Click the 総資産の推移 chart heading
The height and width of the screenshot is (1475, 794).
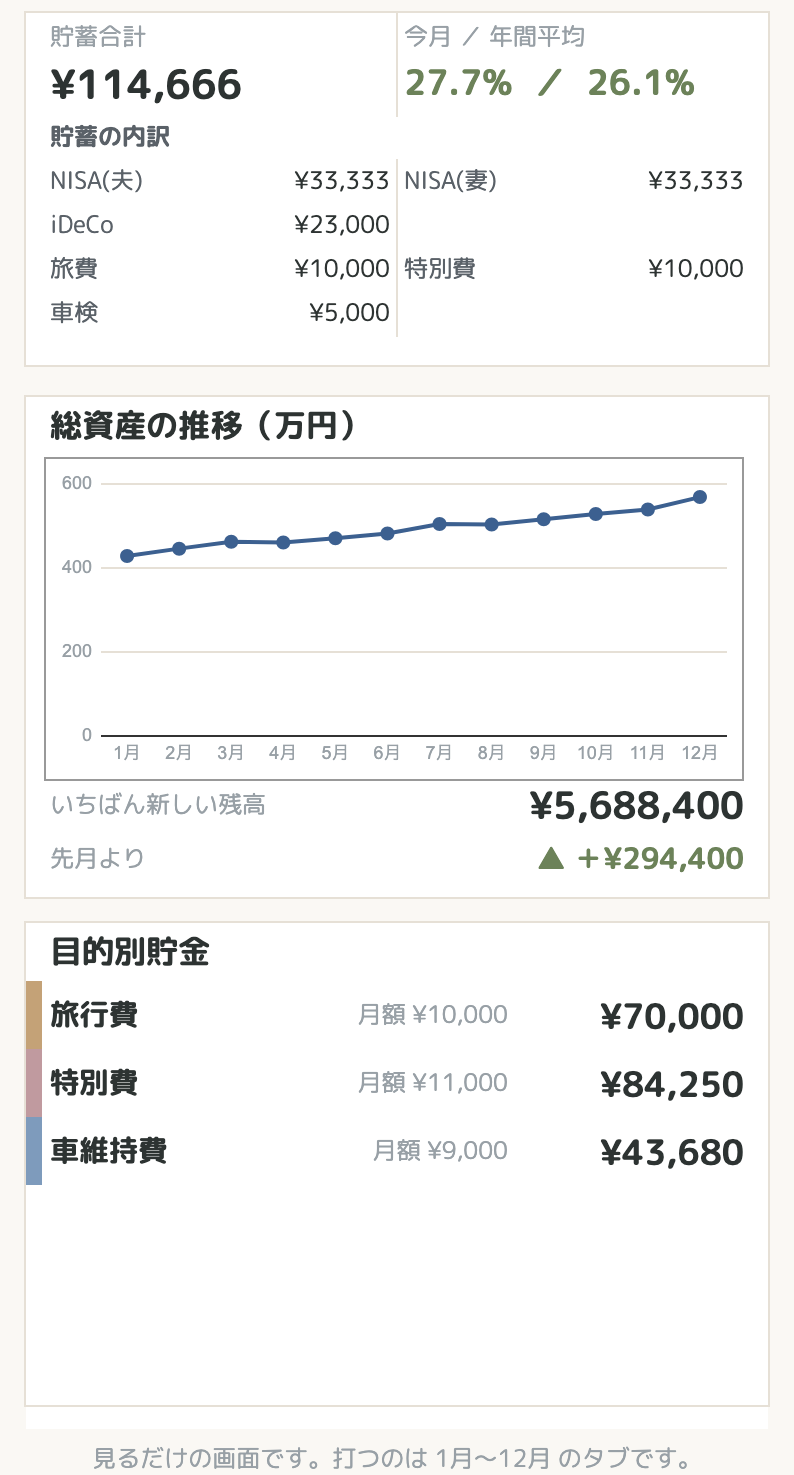pyautogui.click(x=204, y=427)
